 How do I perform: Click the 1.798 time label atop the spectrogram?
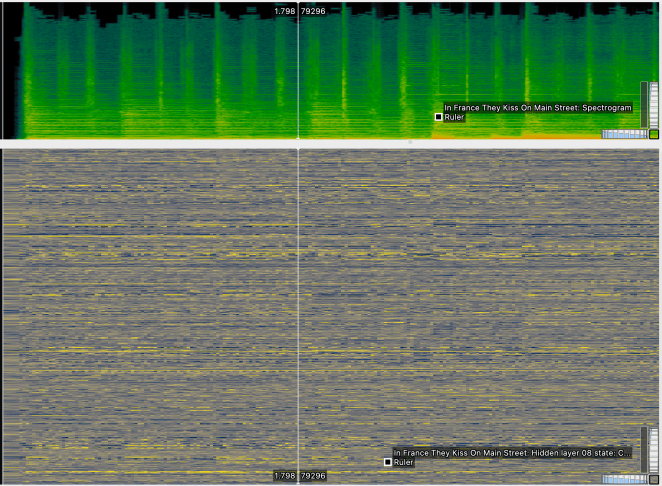[x=284, y=11]
